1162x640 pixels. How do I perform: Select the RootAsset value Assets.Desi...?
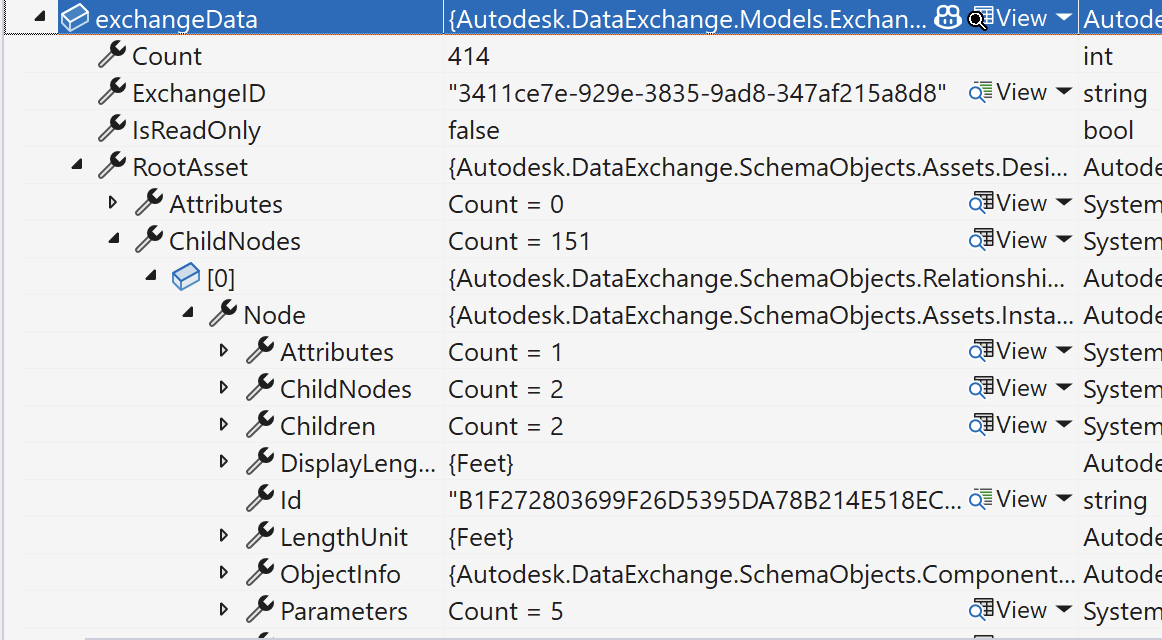(757, 167)
